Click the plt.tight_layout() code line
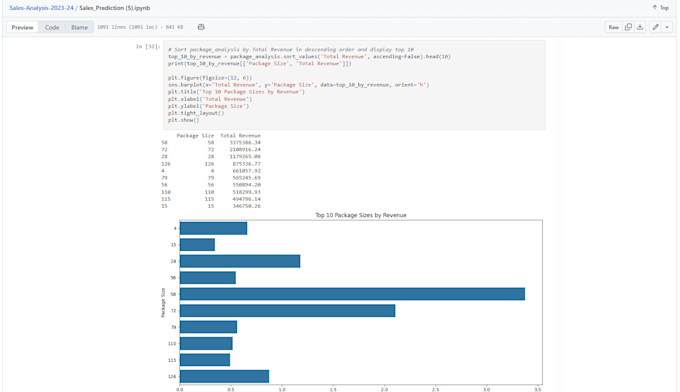Screen dimensions: 680x392 point(196,113)
